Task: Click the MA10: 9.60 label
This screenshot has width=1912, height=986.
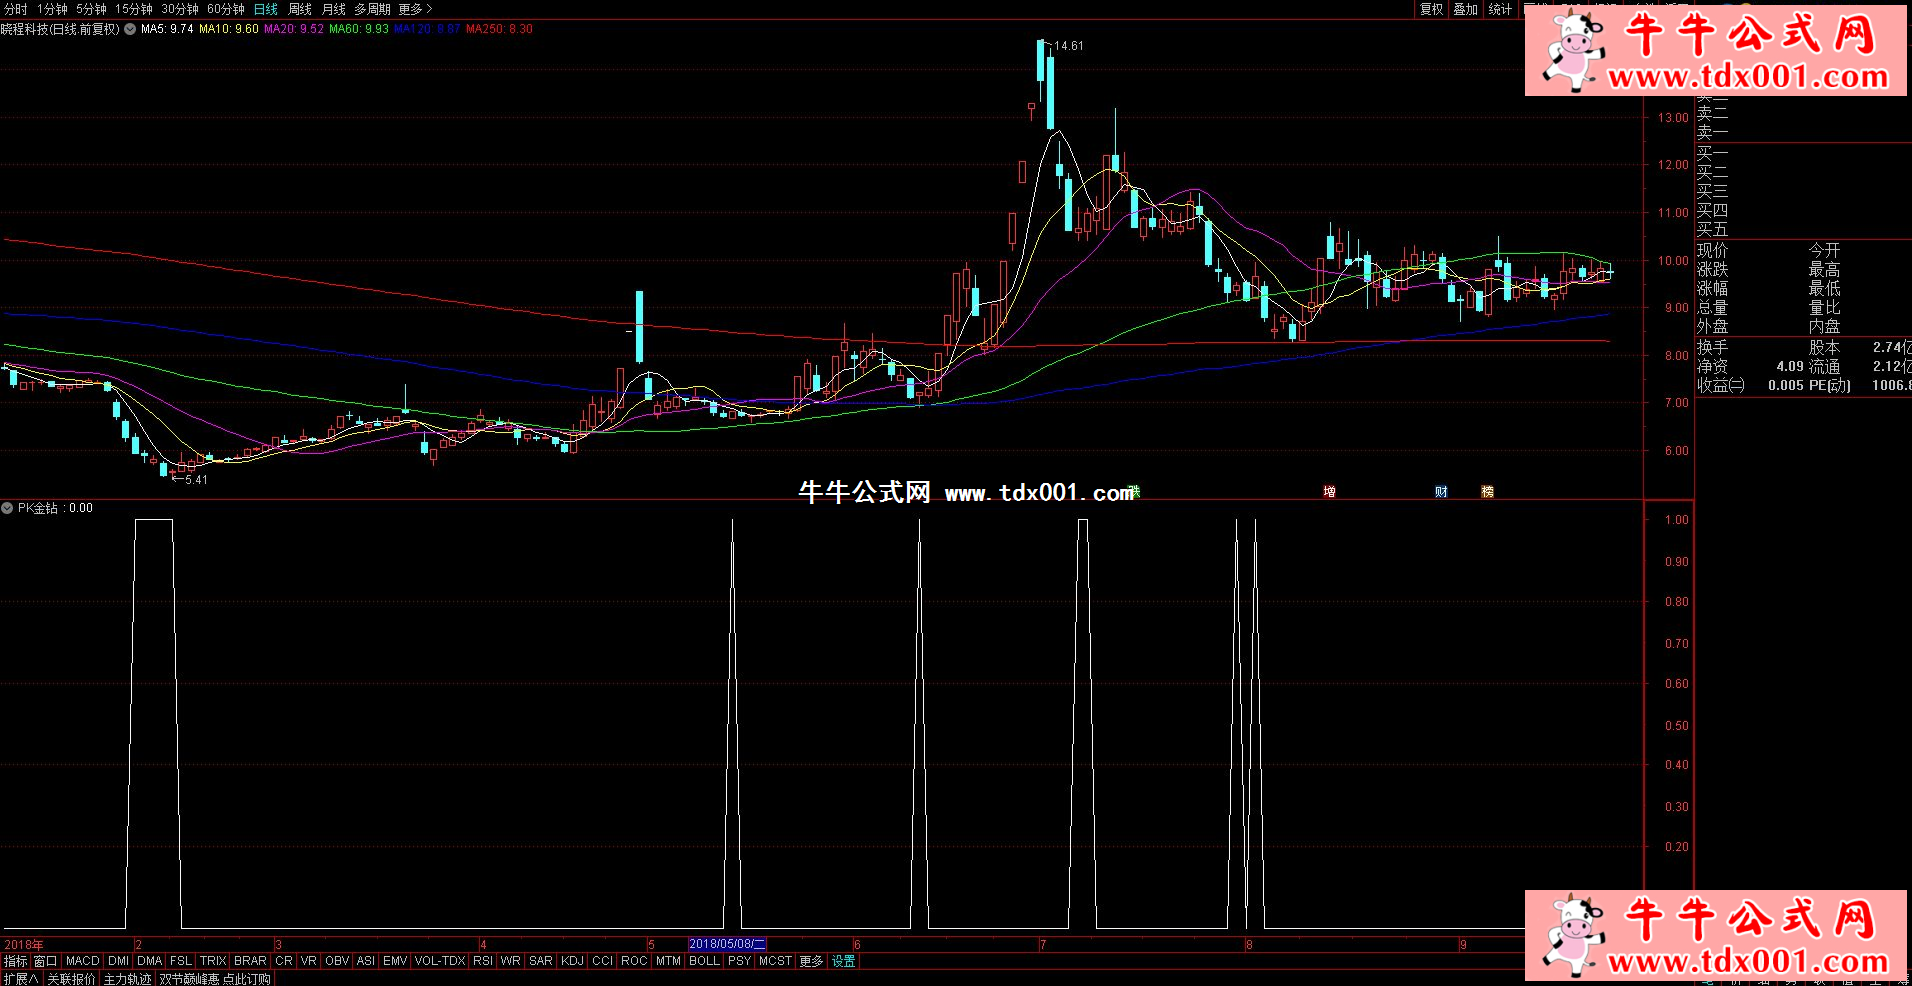Action: tap(229, 29)
